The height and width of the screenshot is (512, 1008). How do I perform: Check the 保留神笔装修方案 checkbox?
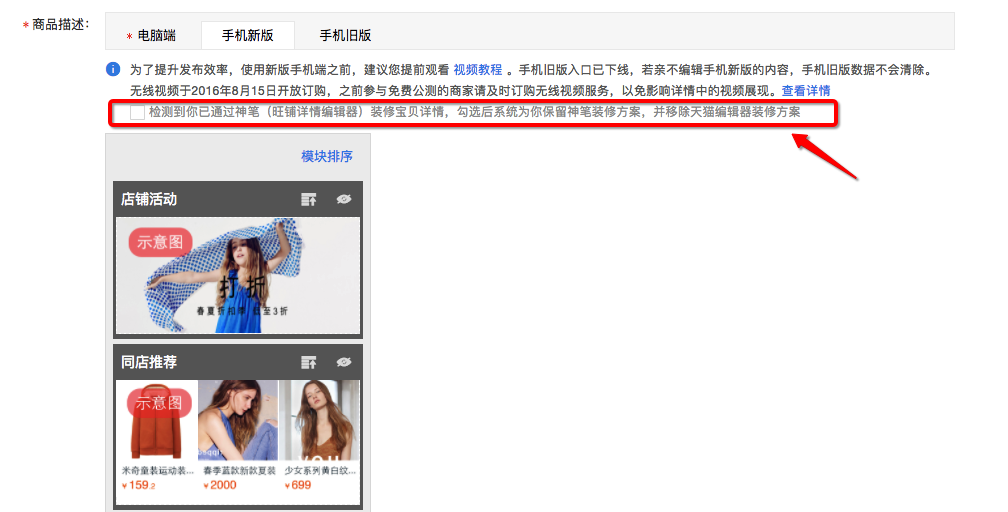coord(137,113)
